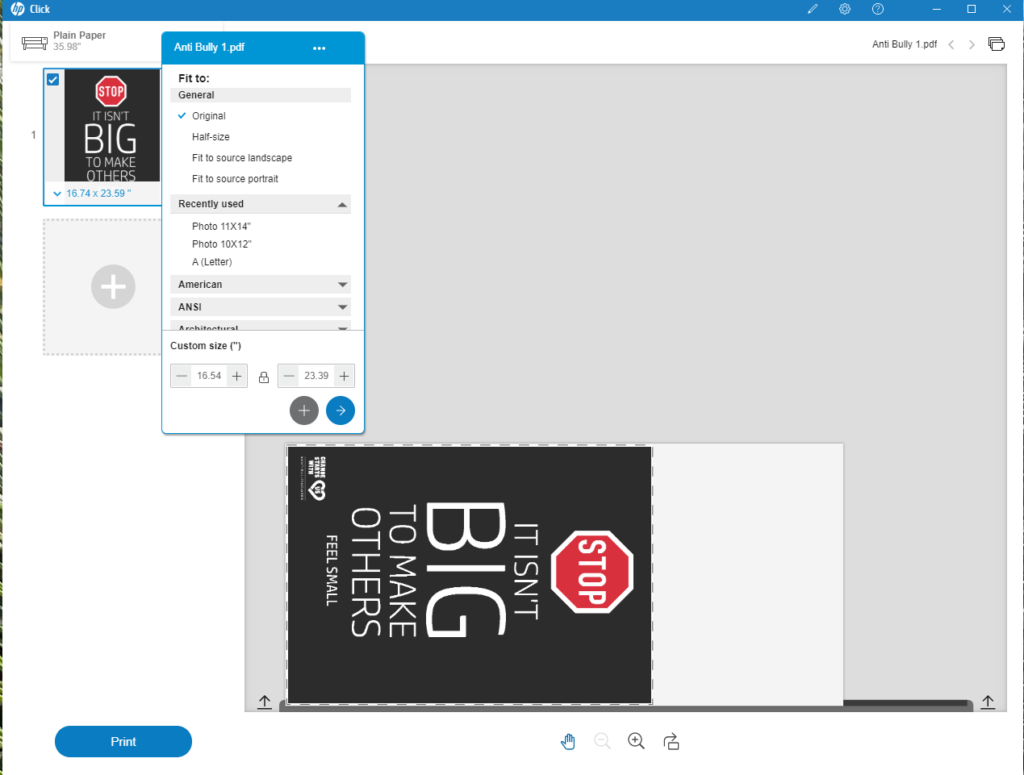The width and height of the screenshot is (1024, 775).
Task: Click the zoom in magnifier icon
Action: point(636,741)
